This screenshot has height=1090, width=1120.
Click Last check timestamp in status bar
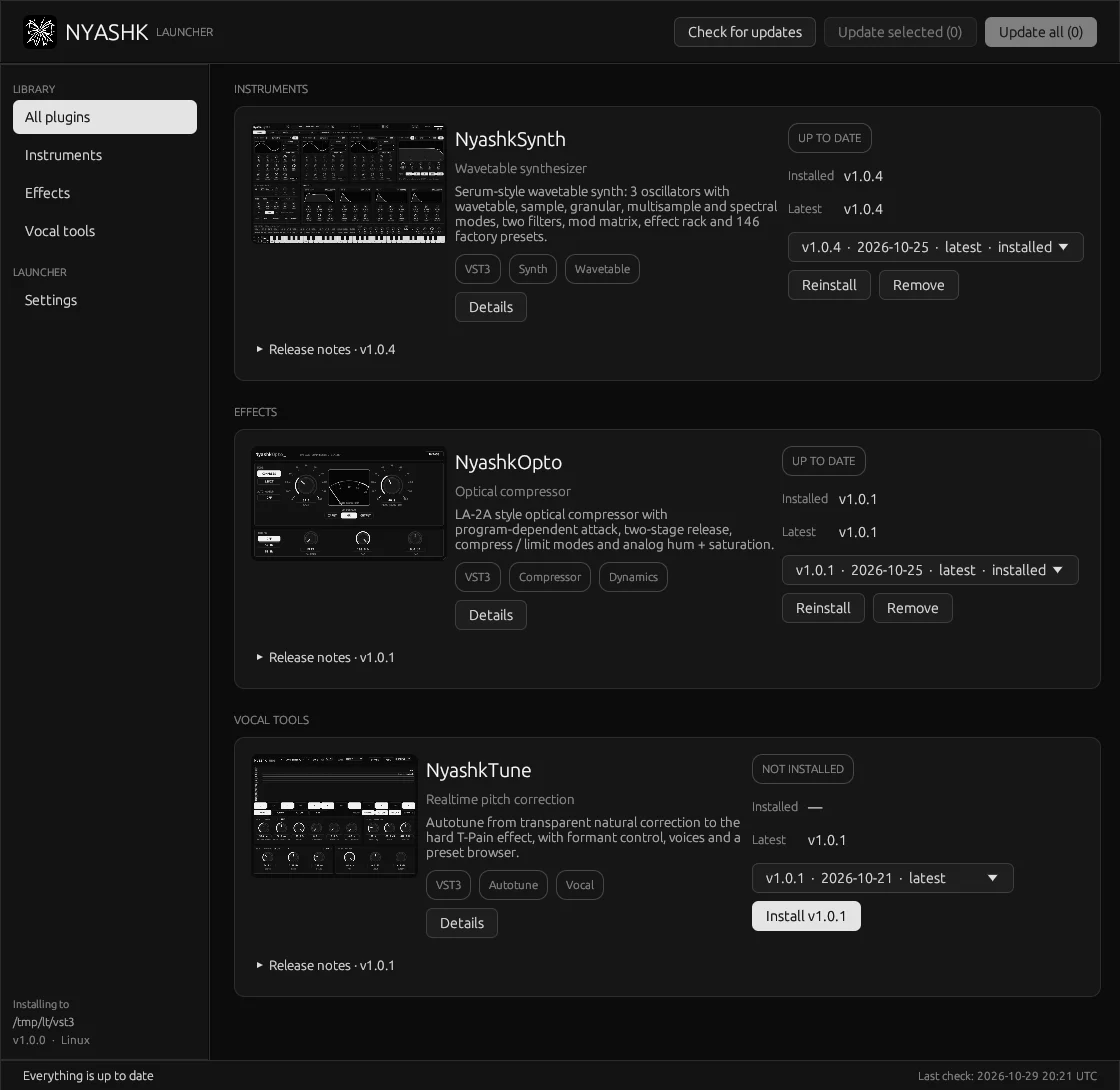click(x=1007, y=1076)
